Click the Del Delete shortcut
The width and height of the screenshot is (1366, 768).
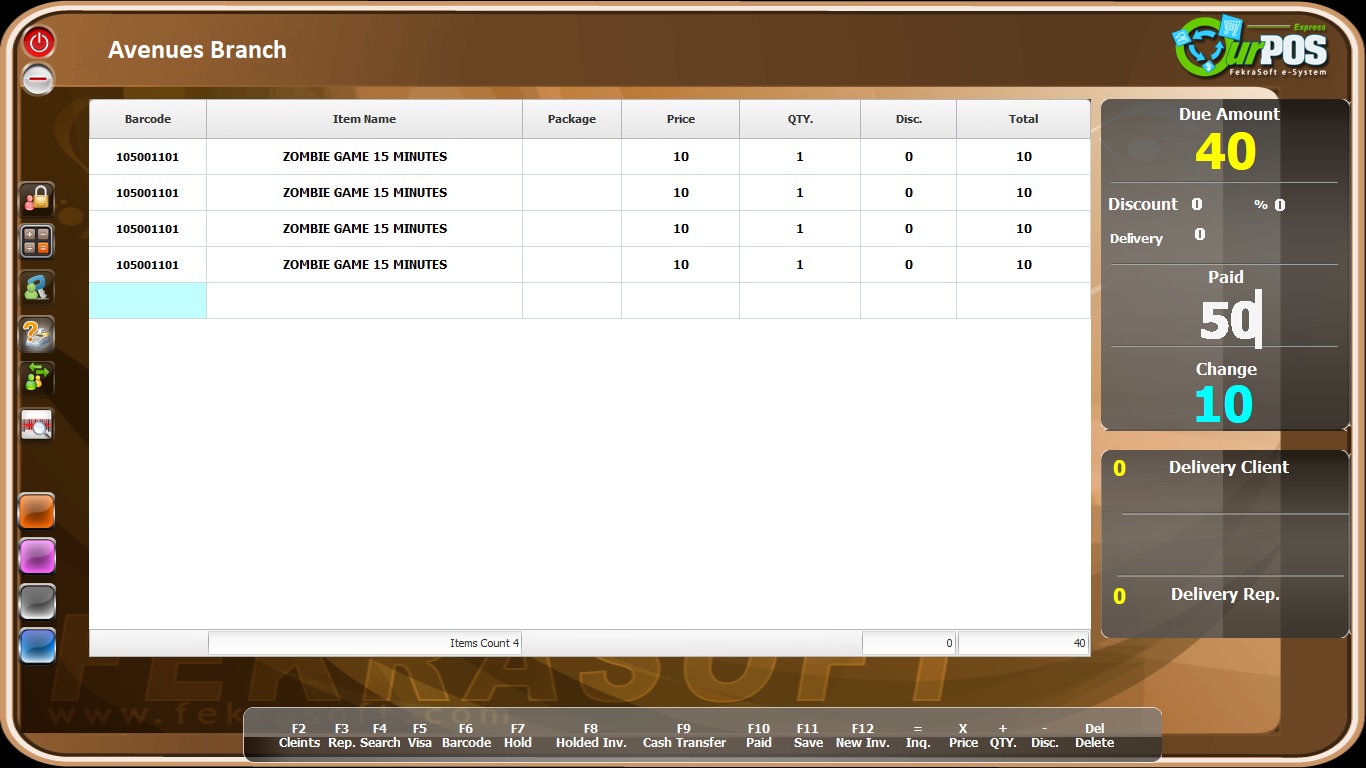pos(1094,736)
